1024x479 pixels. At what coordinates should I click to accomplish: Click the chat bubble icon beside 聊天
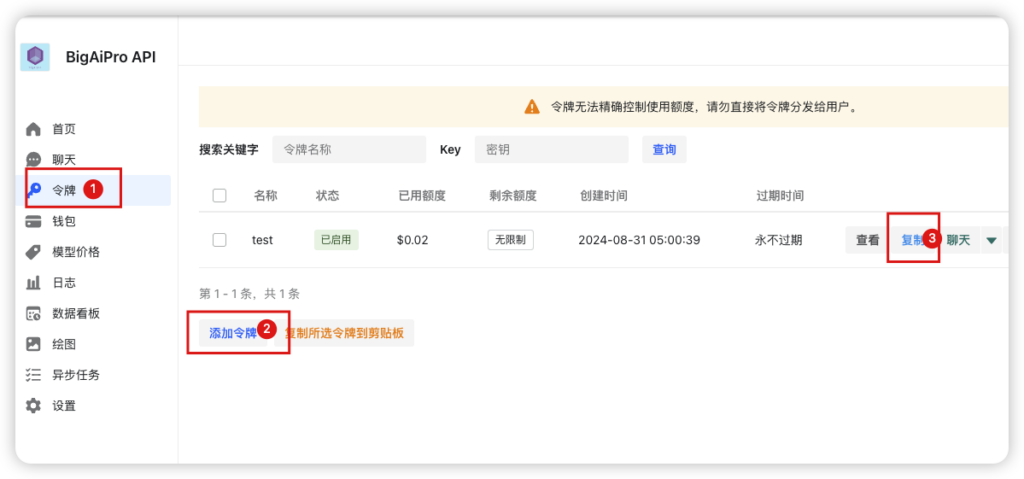[33, 159]
